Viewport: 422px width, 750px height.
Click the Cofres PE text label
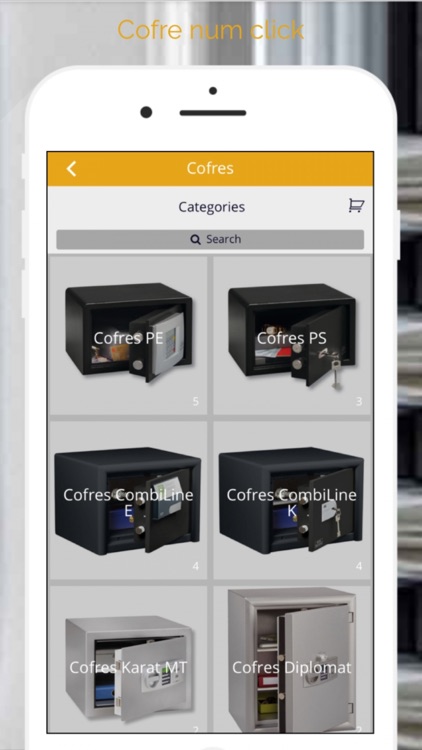(128, 338)
